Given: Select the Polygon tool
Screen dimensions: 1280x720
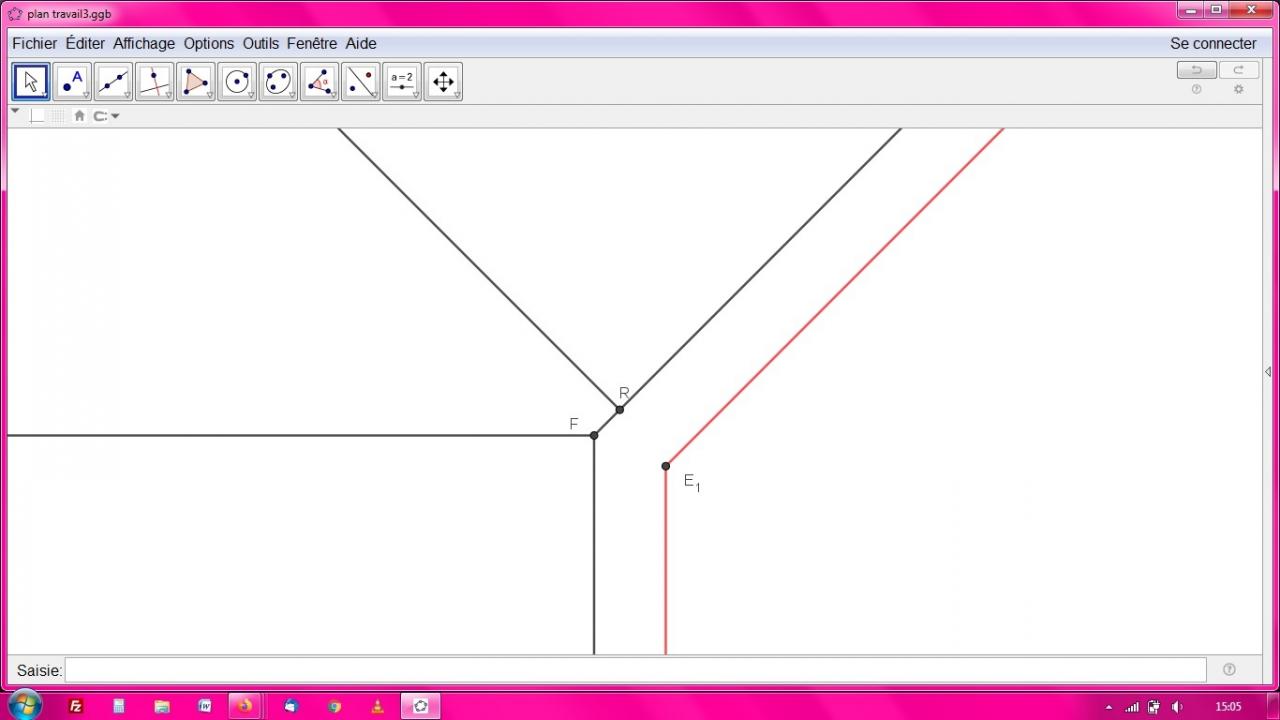Looking at the screenshot, I should tap(196, 82).
